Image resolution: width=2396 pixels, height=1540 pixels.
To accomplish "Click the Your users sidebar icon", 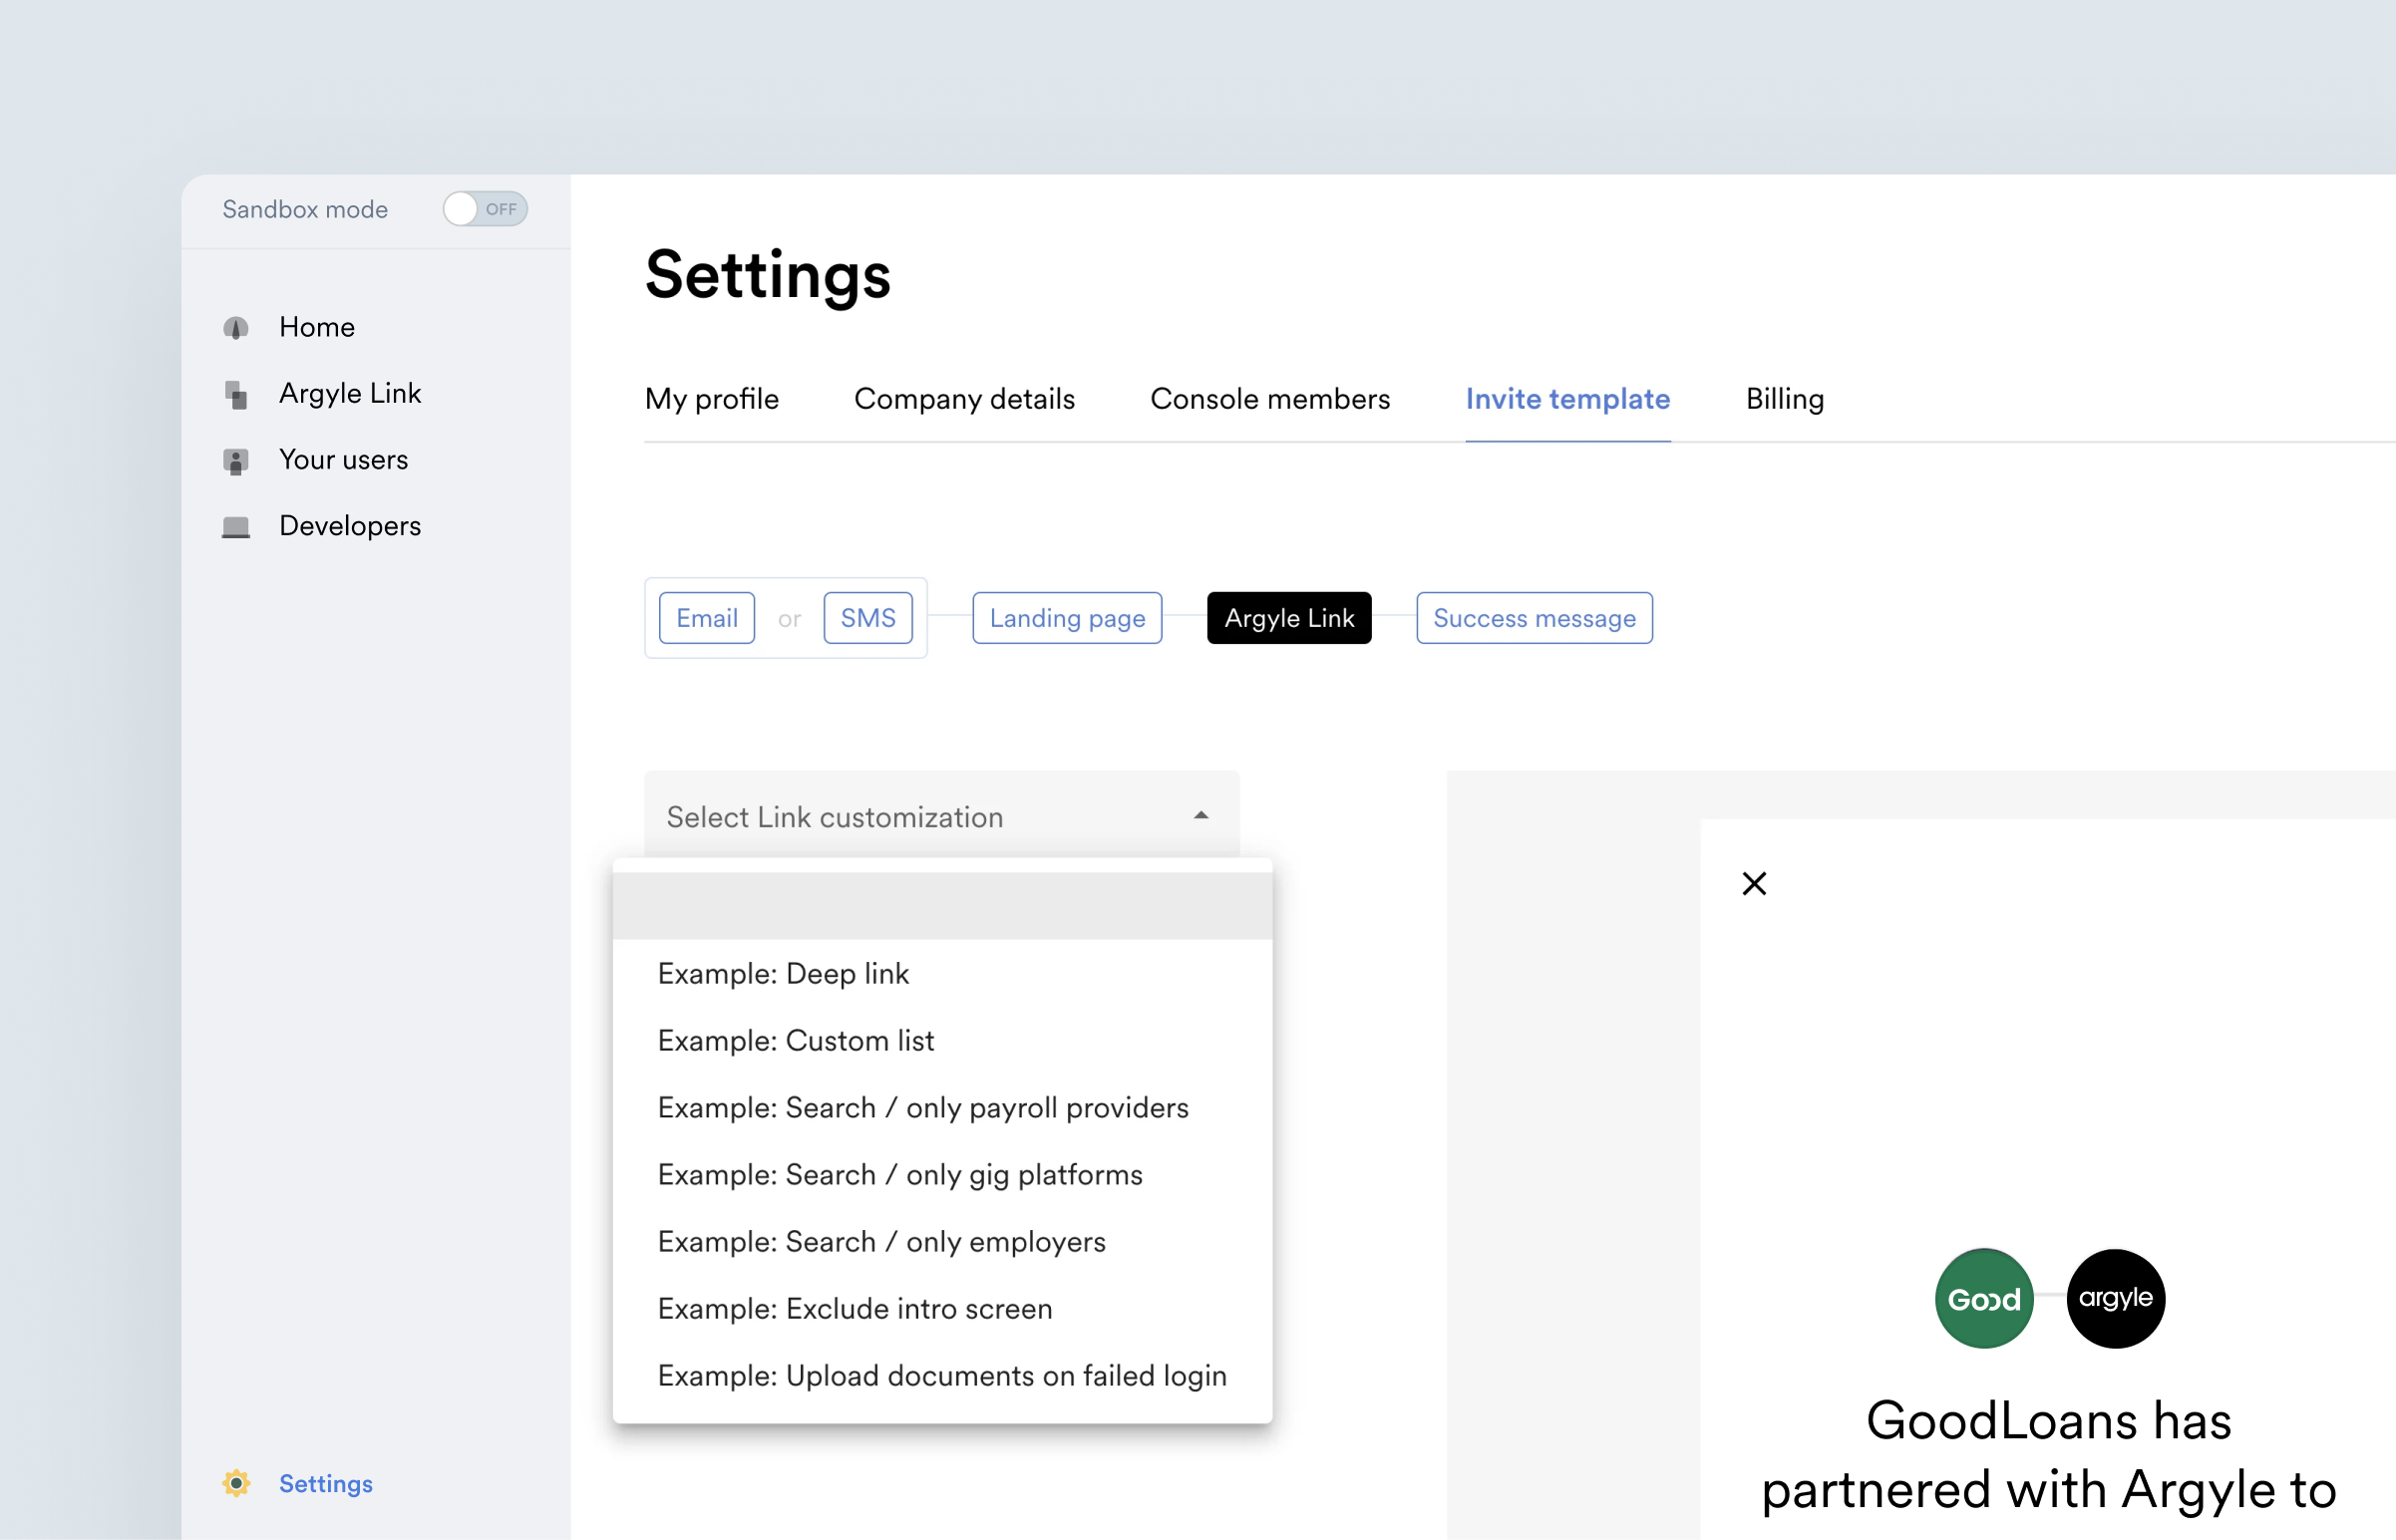I will point(236,461).
